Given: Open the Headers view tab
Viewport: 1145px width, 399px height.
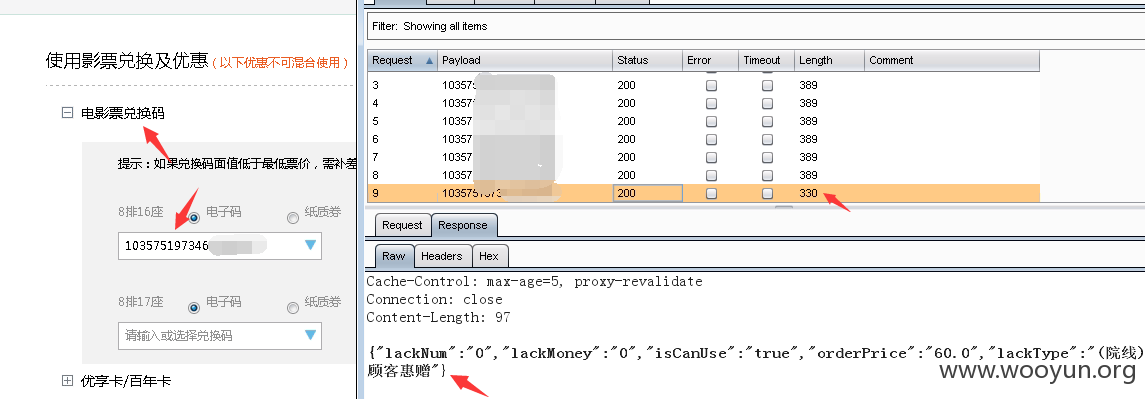Looking at the screenshot, I should tap(442, 256).
